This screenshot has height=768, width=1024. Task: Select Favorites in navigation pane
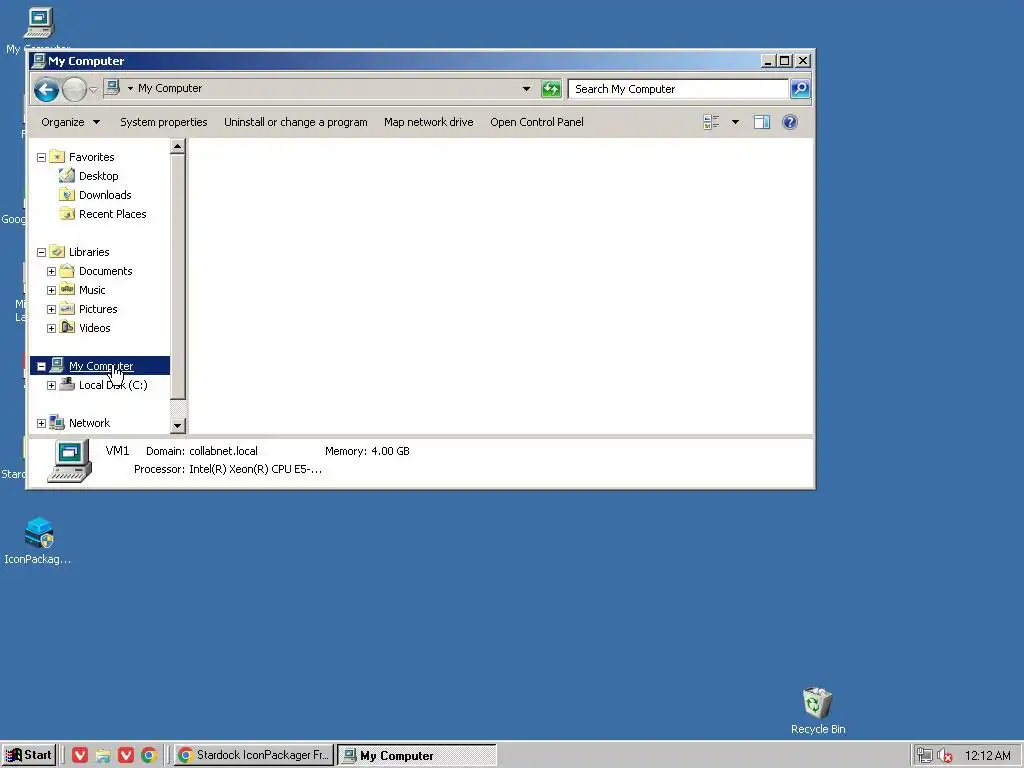[91, 157]
